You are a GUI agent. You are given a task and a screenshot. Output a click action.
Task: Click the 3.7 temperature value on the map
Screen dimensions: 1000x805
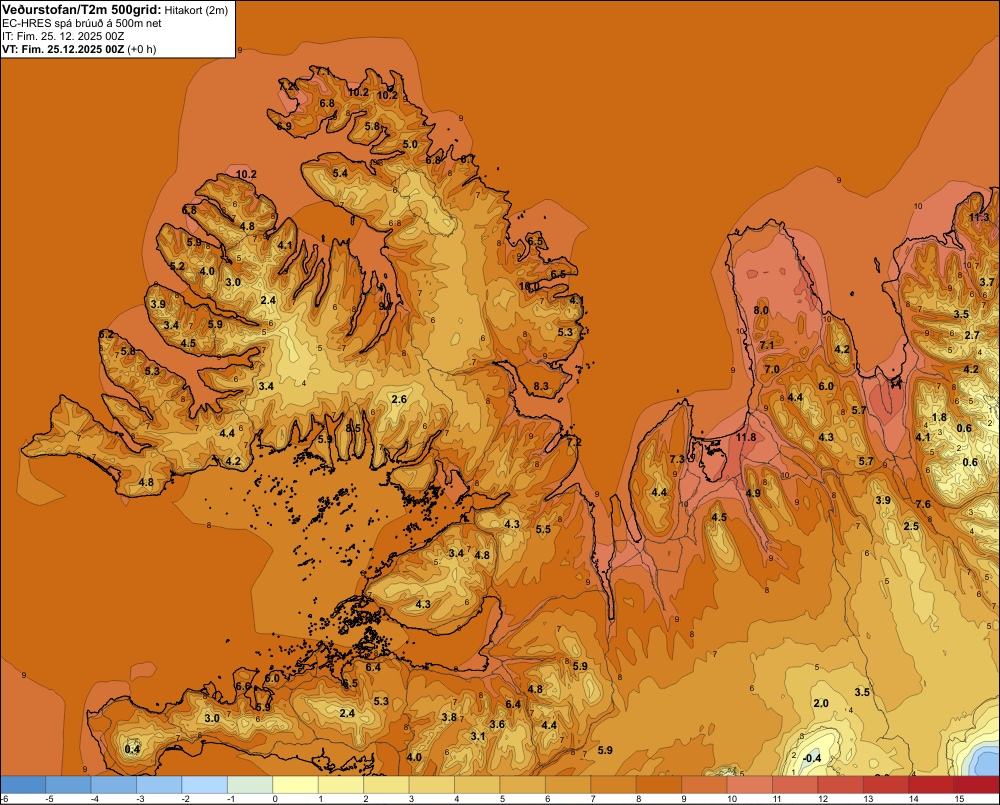click(987, 282)
